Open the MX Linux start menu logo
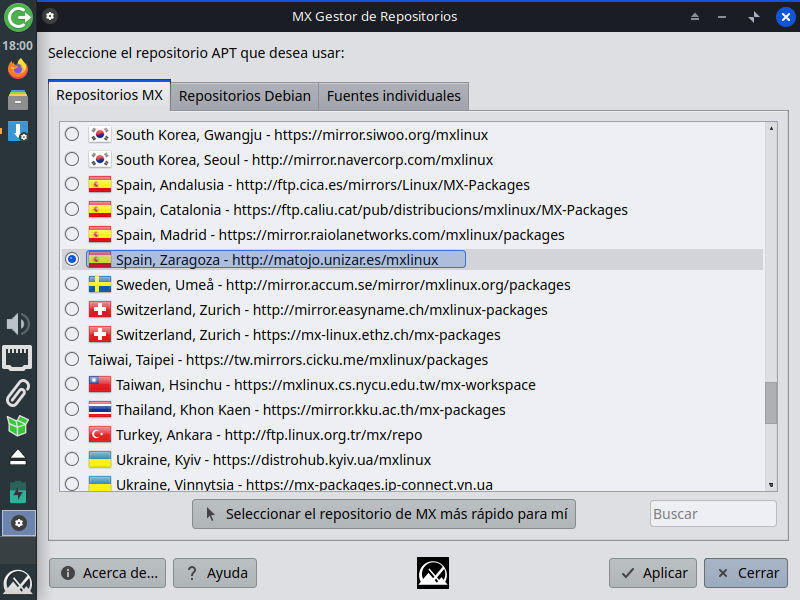Viewport: 800px width, 600px height. tap(18, 583)
